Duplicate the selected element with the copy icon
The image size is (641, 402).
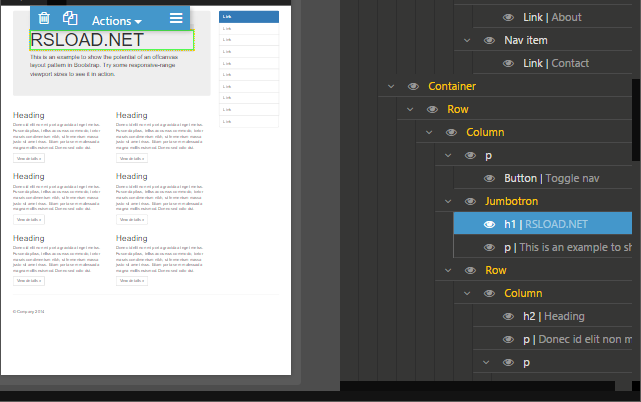coord(70,18)
